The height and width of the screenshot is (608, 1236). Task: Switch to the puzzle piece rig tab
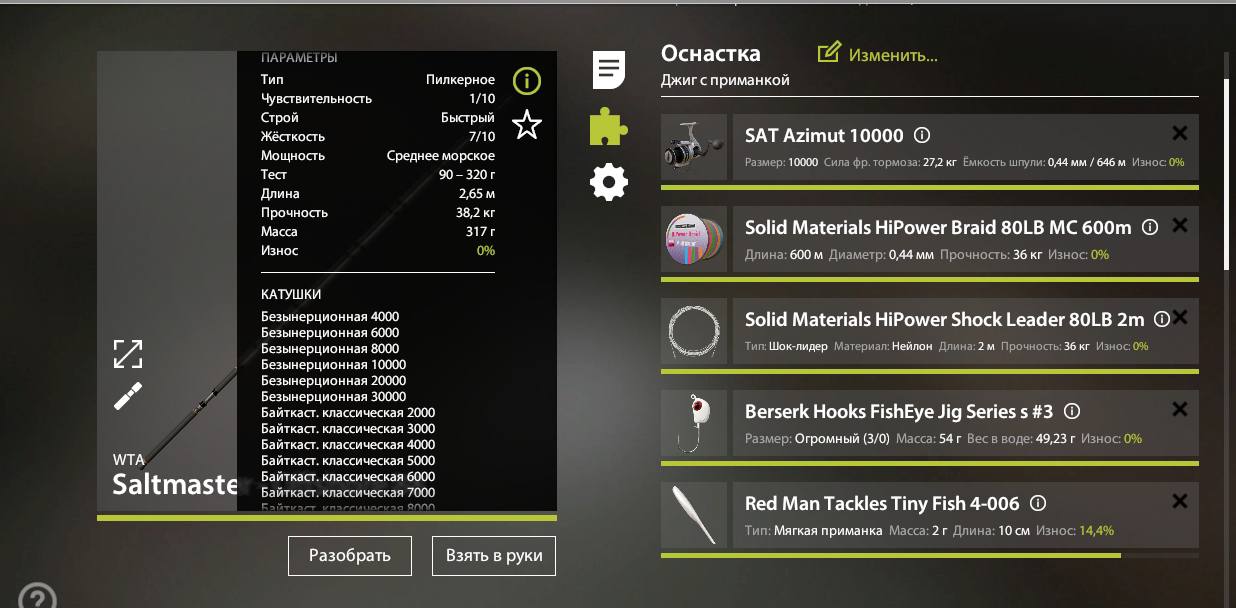coord(609,127)
